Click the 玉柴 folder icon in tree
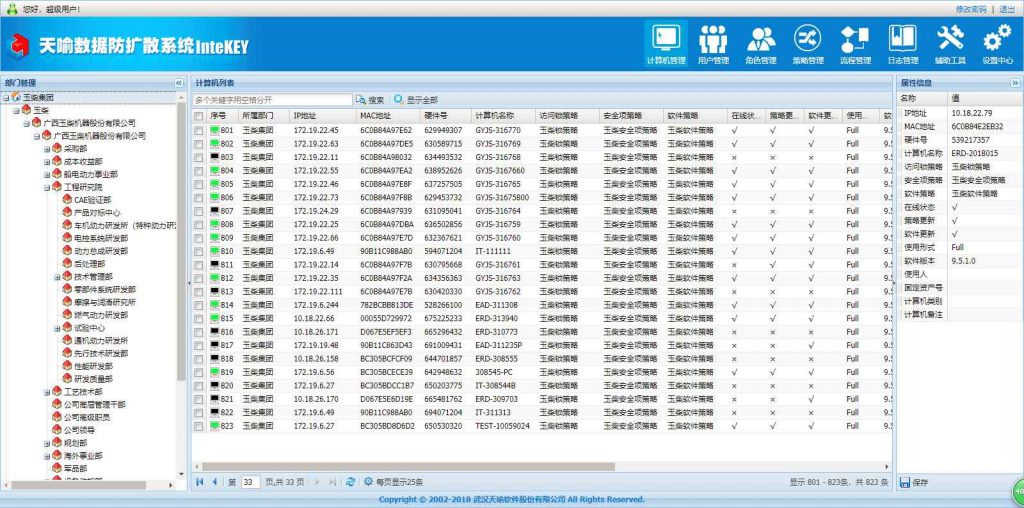The height and width of the screenshot is (508, 1024). click(26, 110)
